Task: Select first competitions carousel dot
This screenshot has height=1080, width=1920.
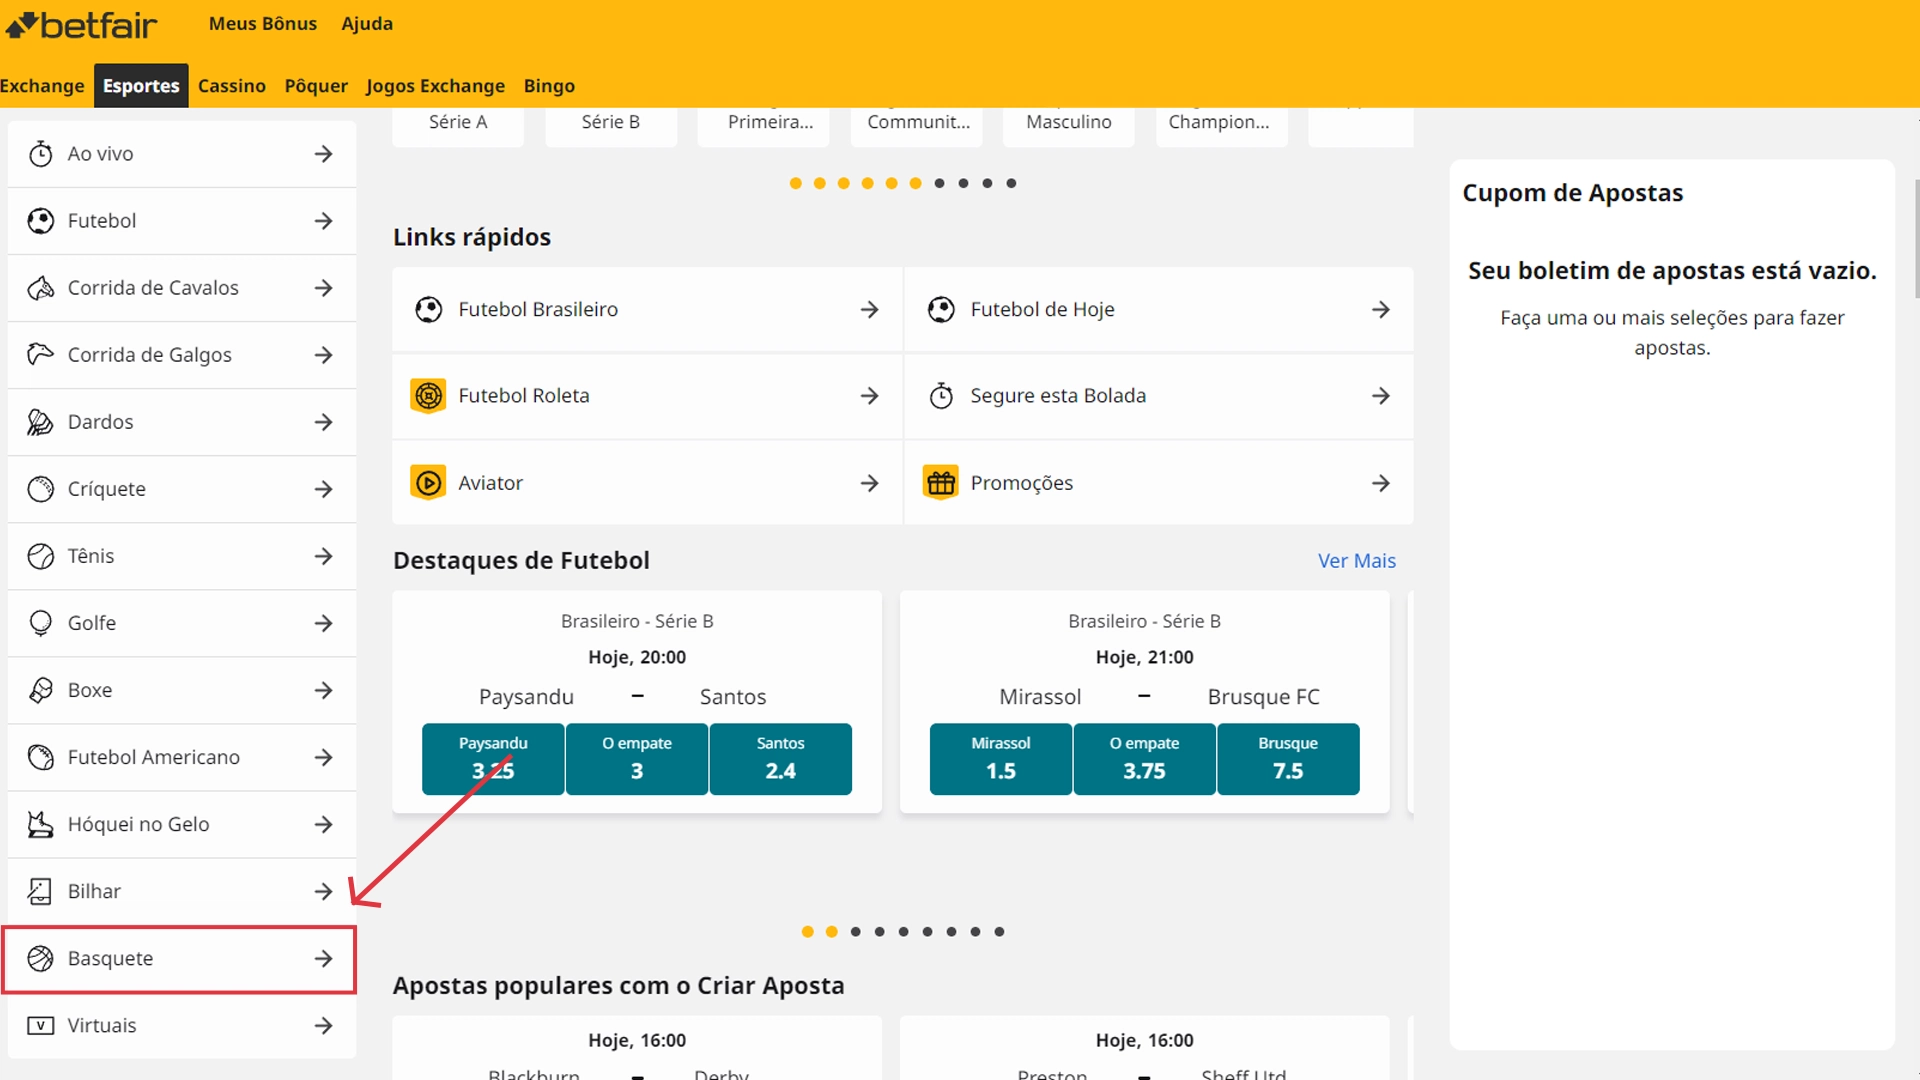Action: point(796,183)
